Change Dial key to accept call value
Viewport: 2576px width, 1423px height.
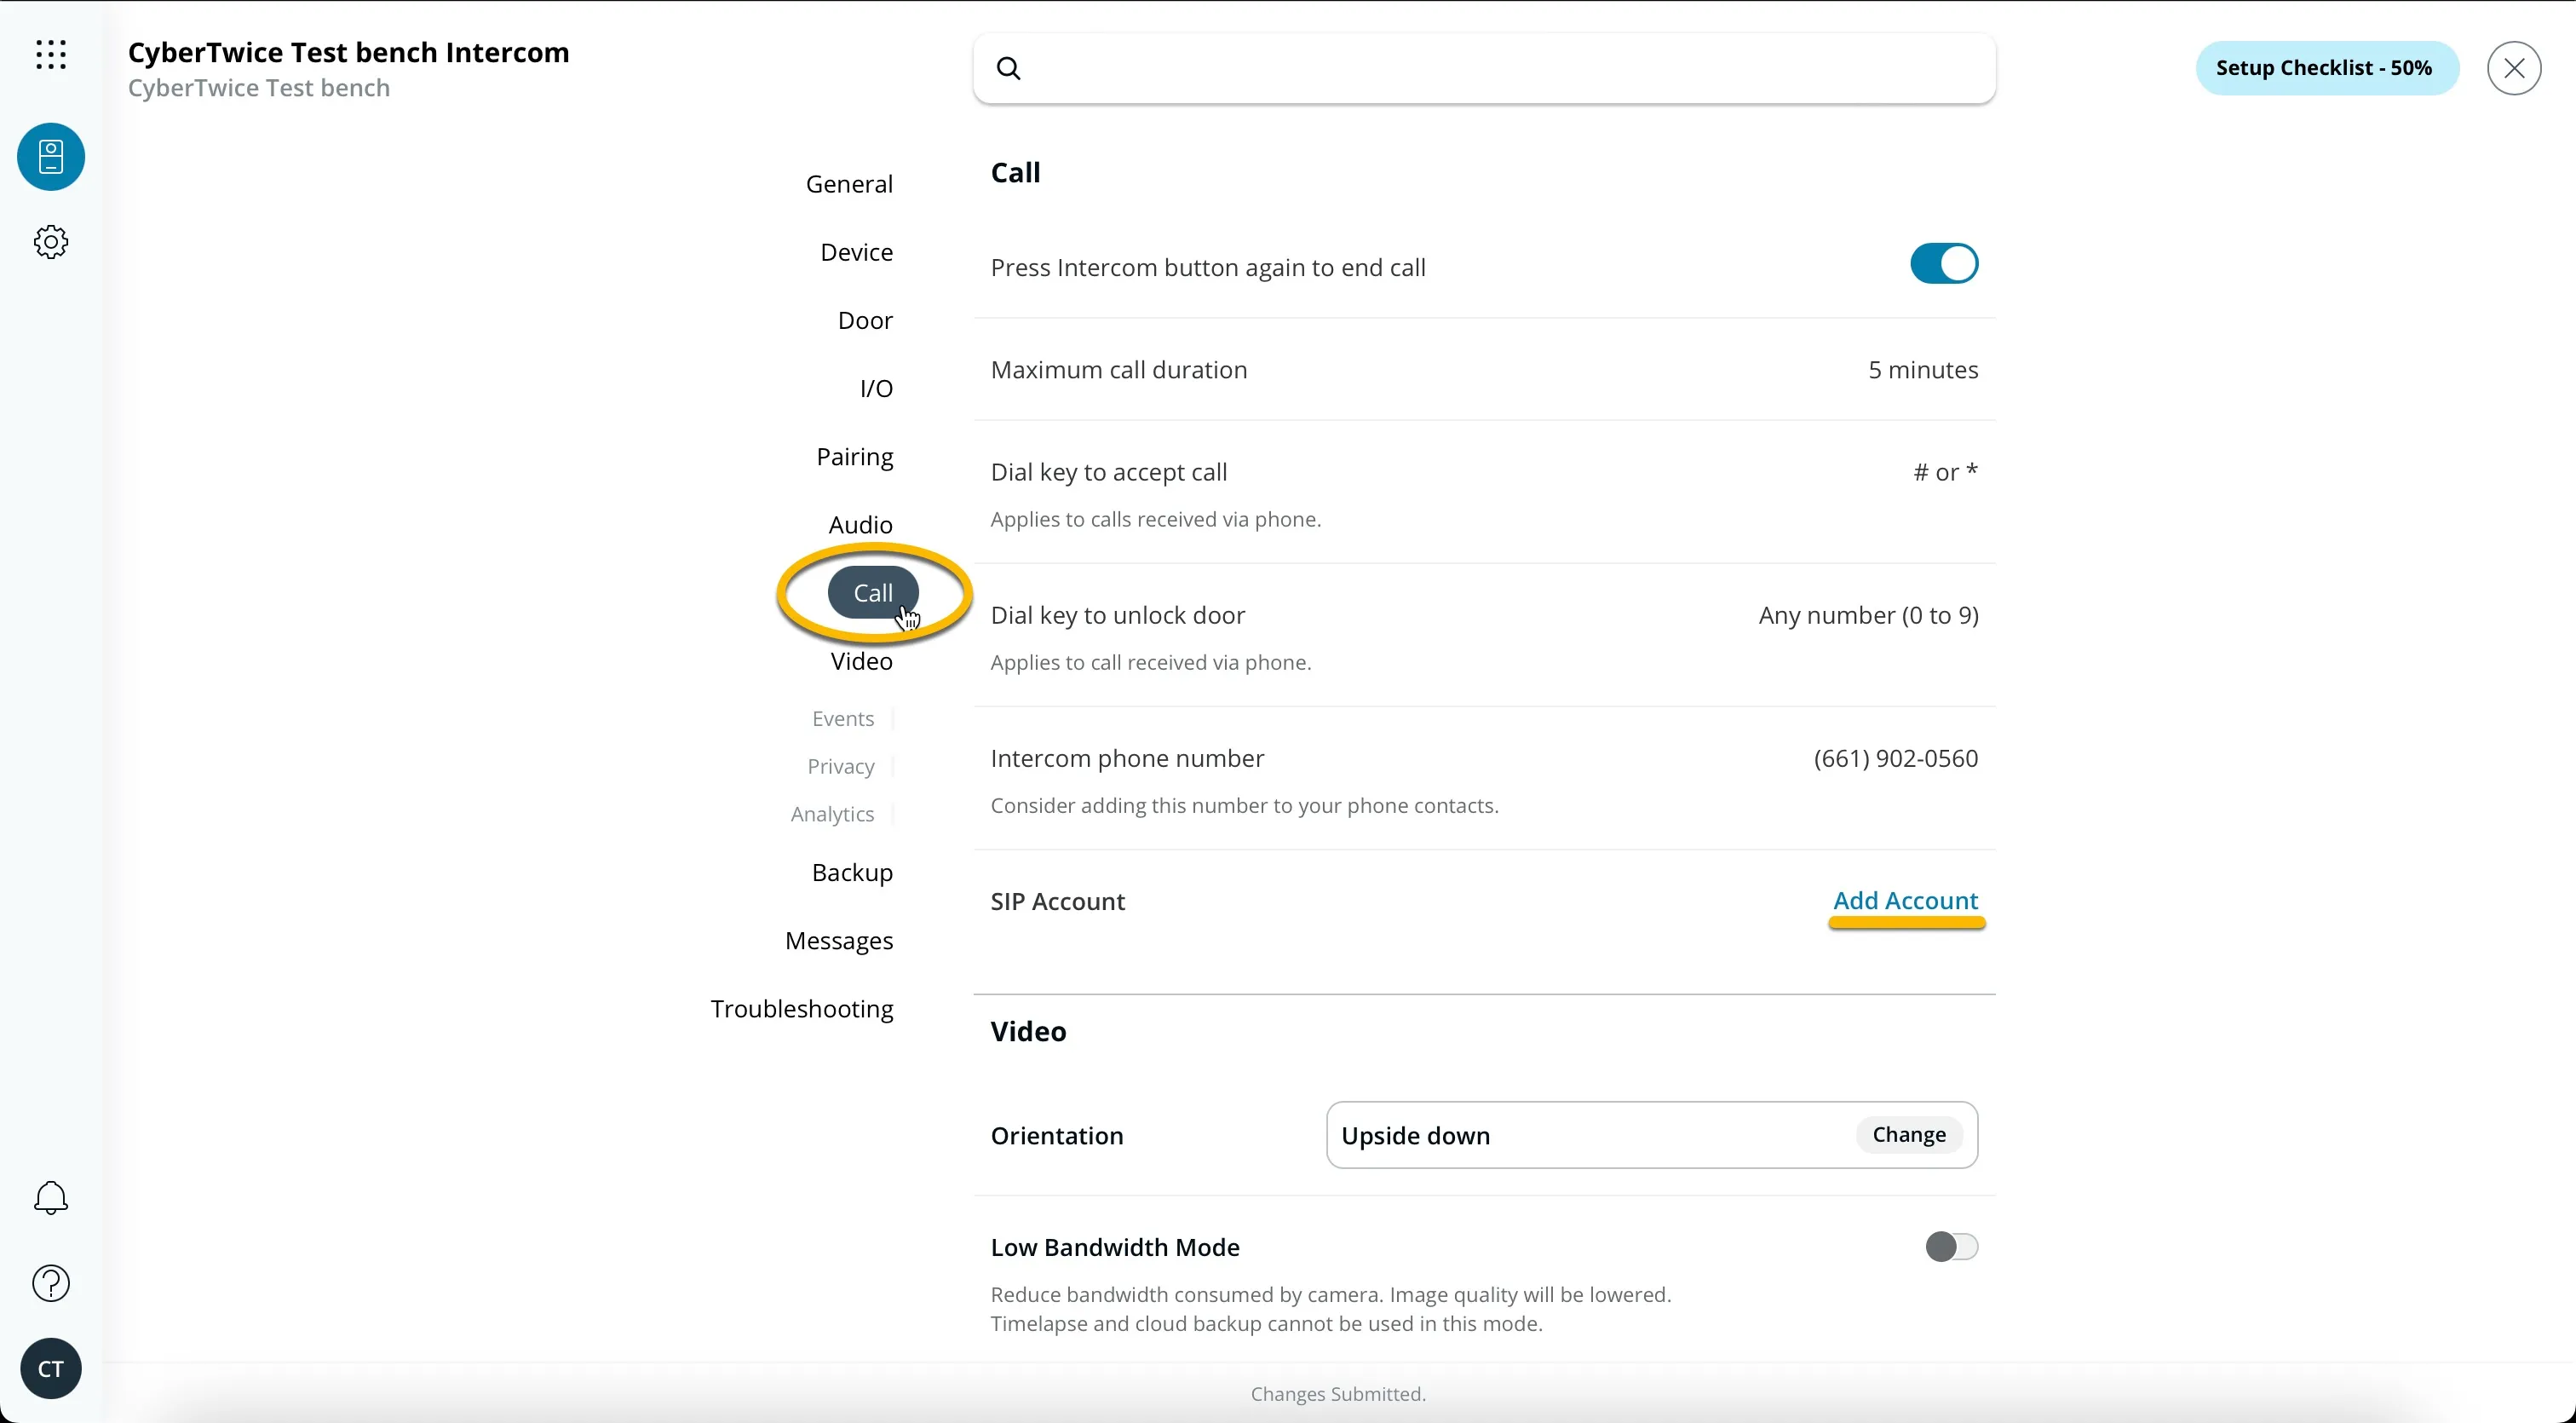pos(1945,472)
